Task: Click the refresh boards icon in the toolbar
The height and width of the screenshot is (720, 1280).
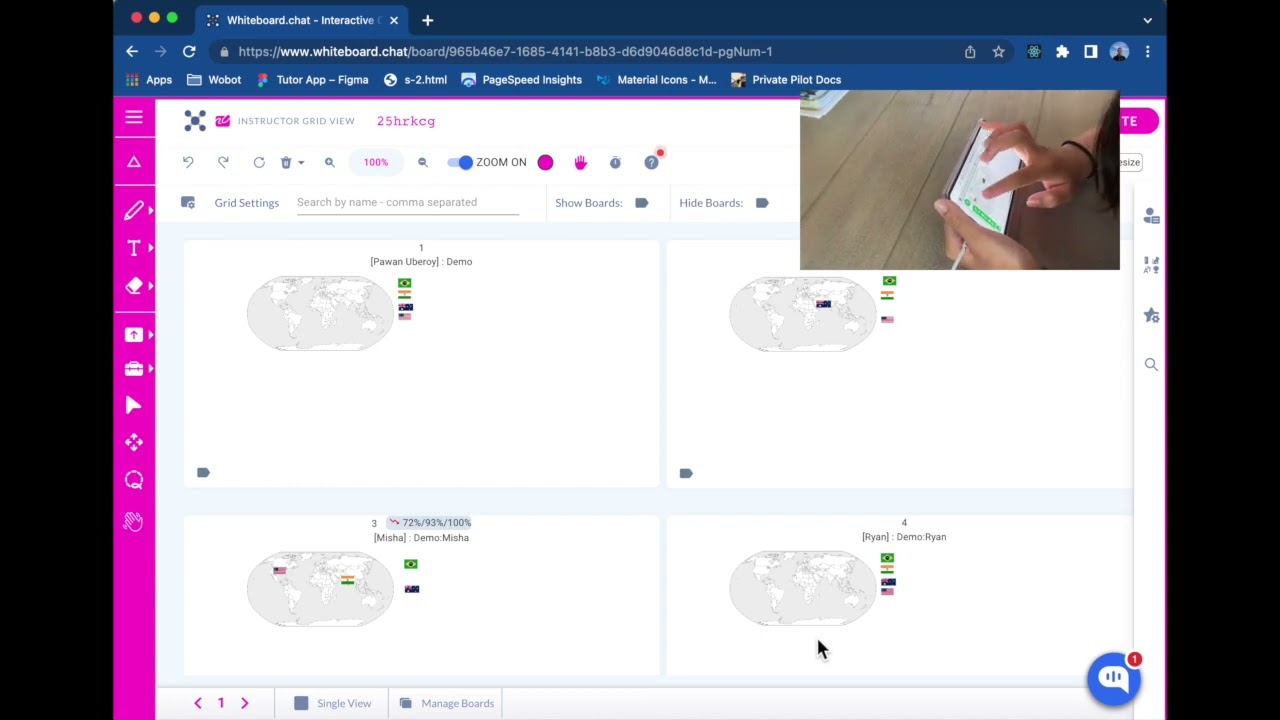Action: pyautogui.click(x=259, y=162)
